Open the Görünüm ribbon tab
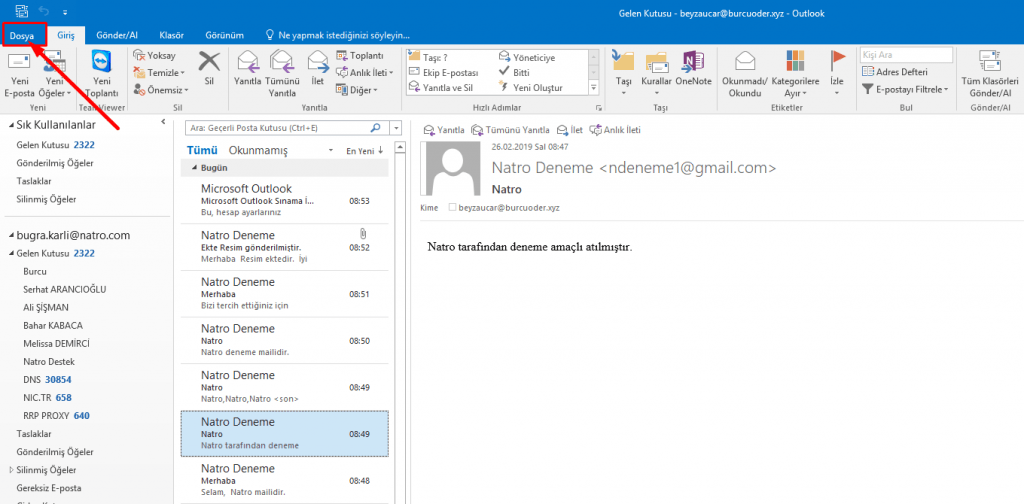This screenshot has width=1024, height=504. point(225,35)
